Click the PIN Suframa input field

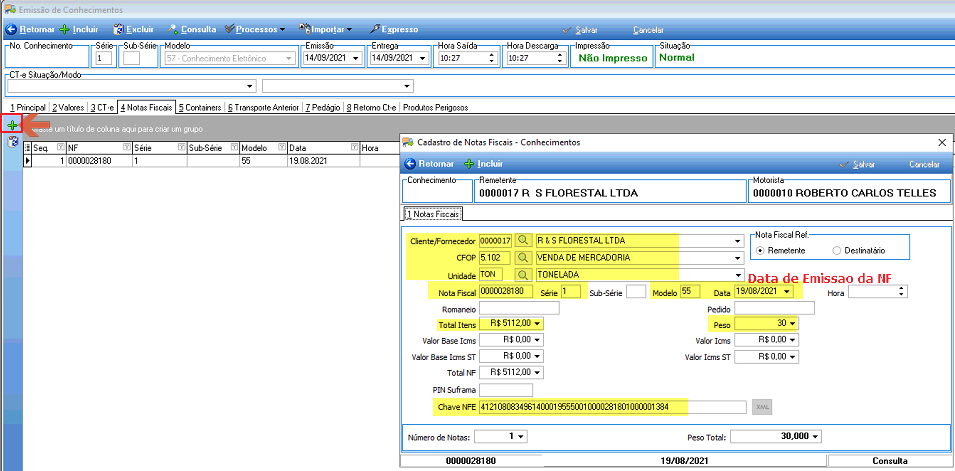[506, 389]
